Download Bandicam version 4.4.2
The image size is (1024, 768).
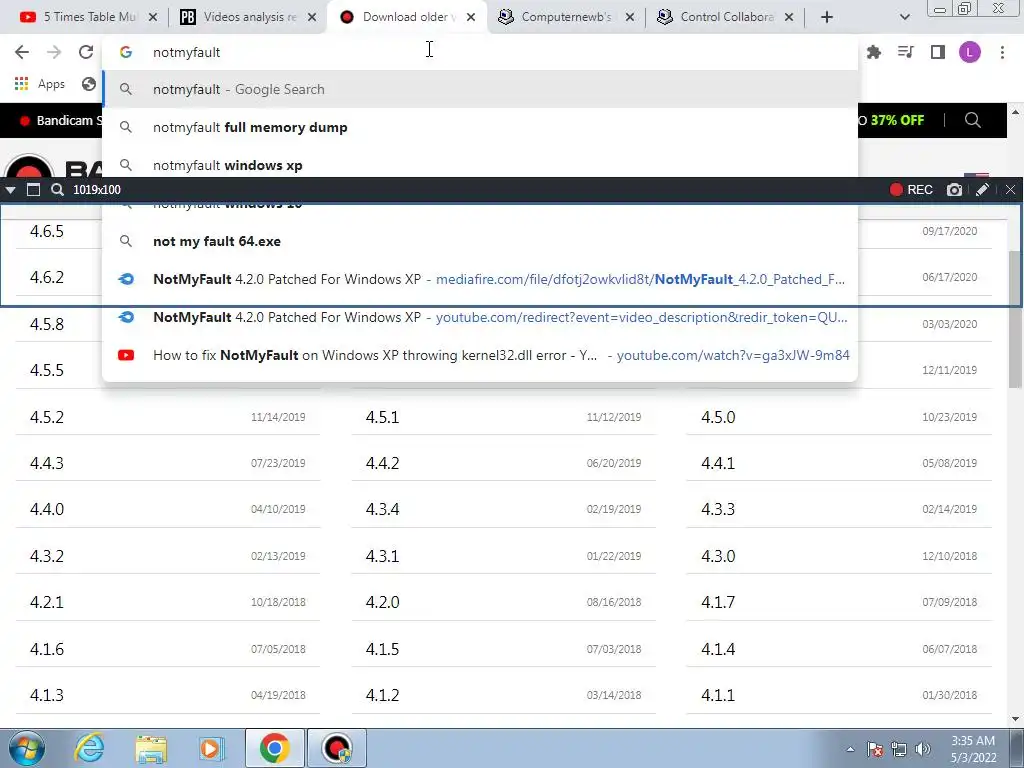tap(382, 463)
